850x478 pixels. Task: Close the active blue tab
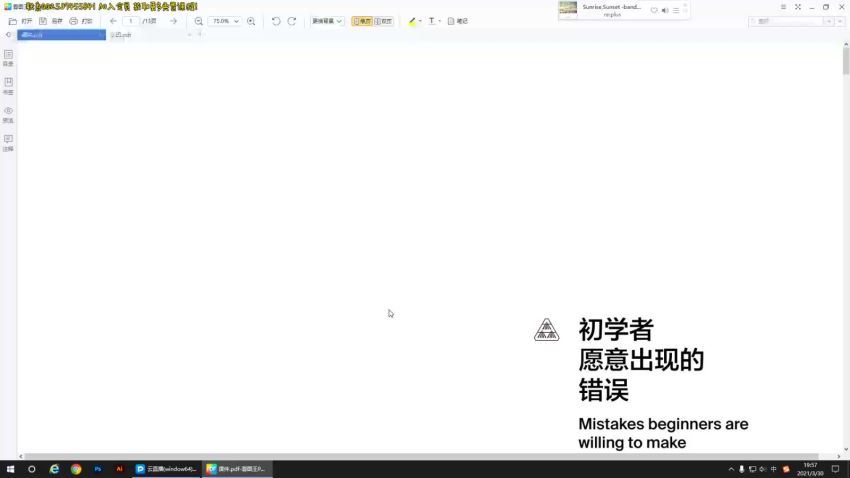(x=101, y=35)
